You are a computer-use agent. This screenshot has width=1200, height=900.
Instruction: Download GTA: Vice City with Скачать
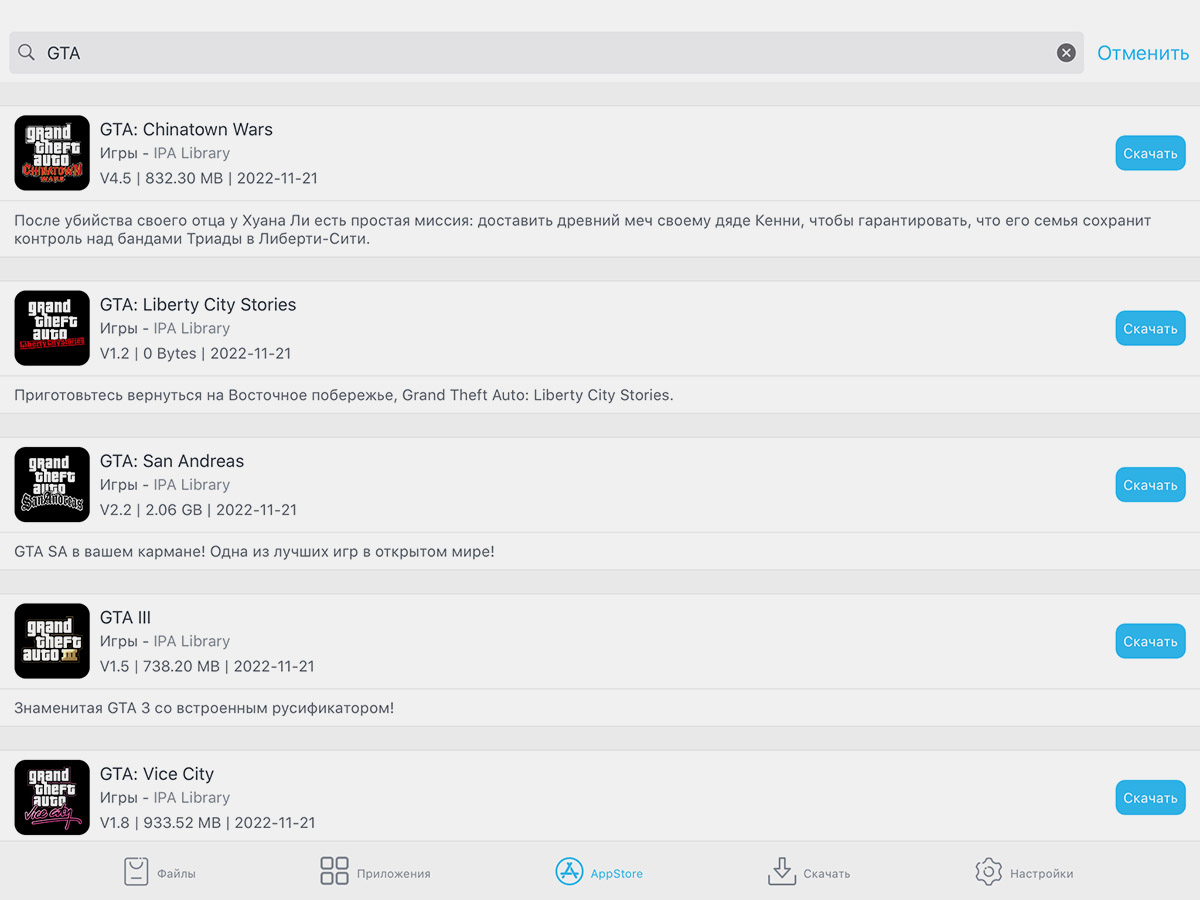(1150, 797)
